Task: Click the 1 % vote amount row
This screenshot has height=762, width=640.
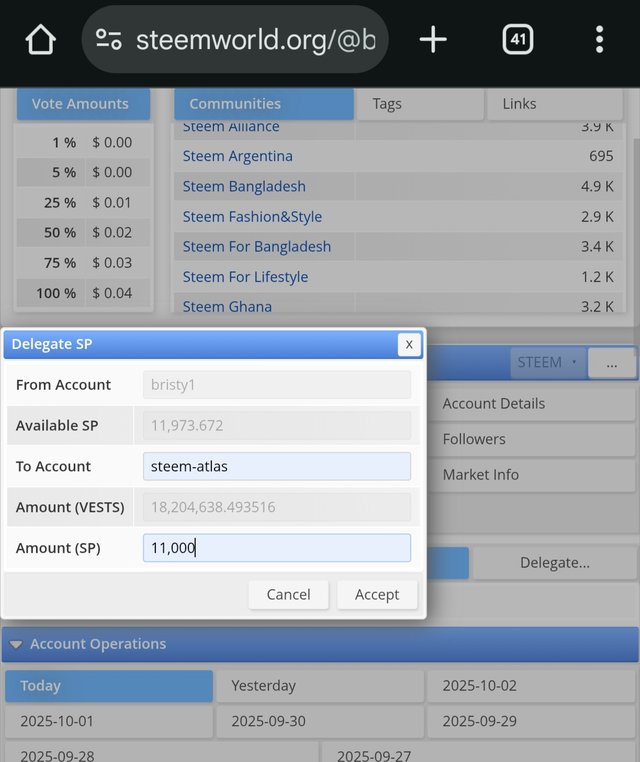Action: (84, 142)
